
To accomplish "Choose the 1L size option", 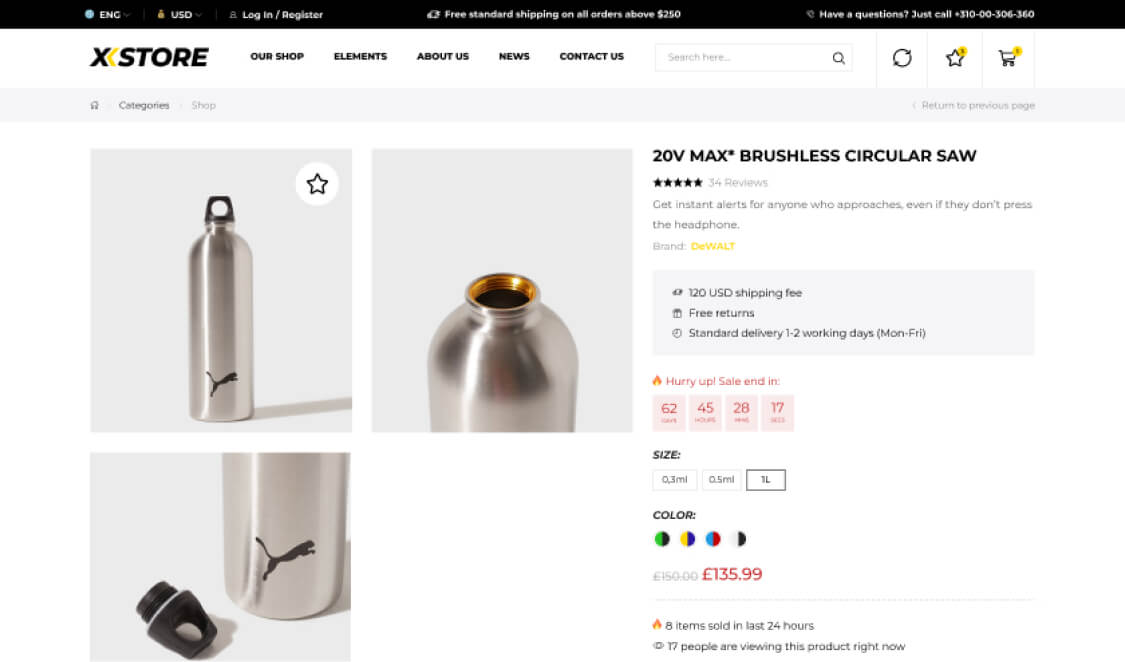I will pos(766,480).
